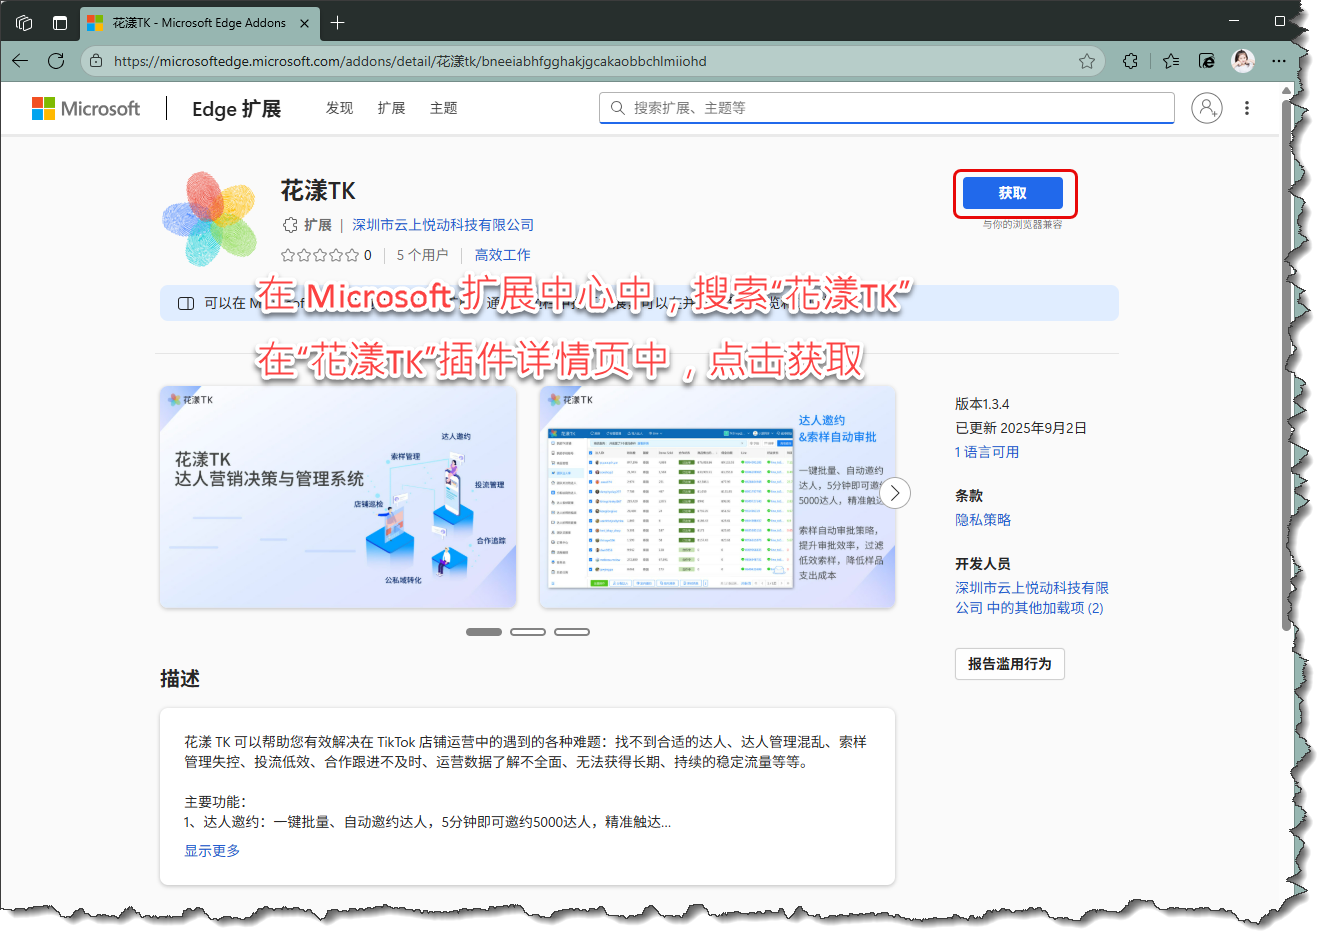Open the browser Extensions puzzle icon

1130,61
